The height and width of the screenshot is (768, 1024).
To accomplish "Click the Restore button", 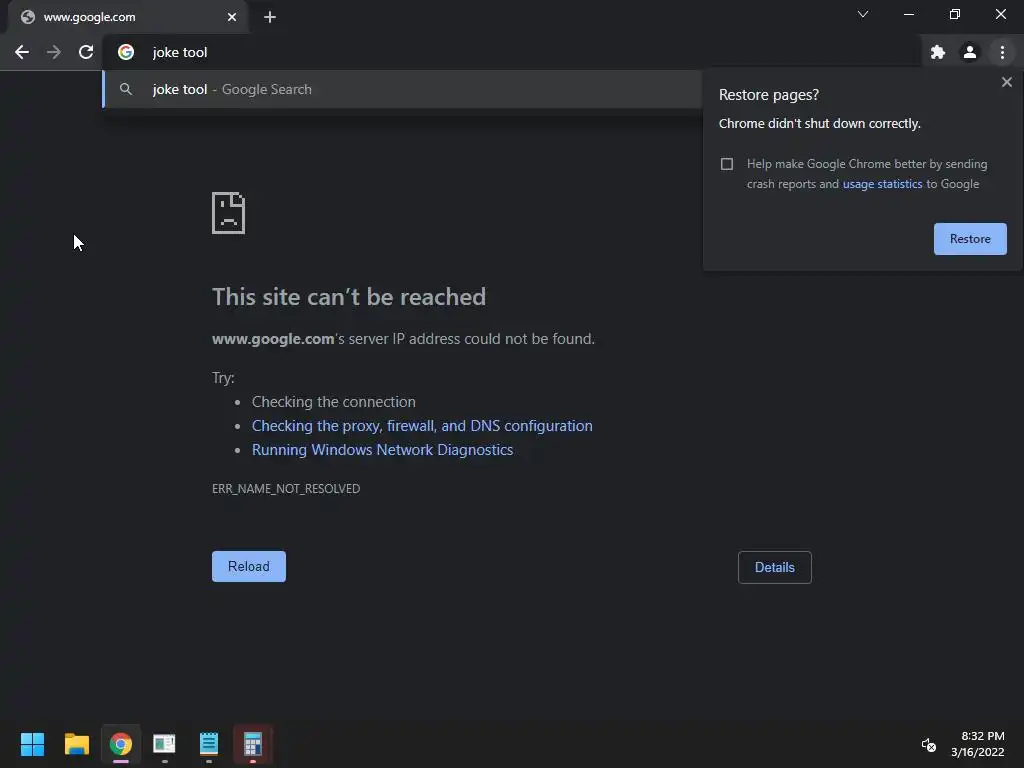I will (970, 239).
